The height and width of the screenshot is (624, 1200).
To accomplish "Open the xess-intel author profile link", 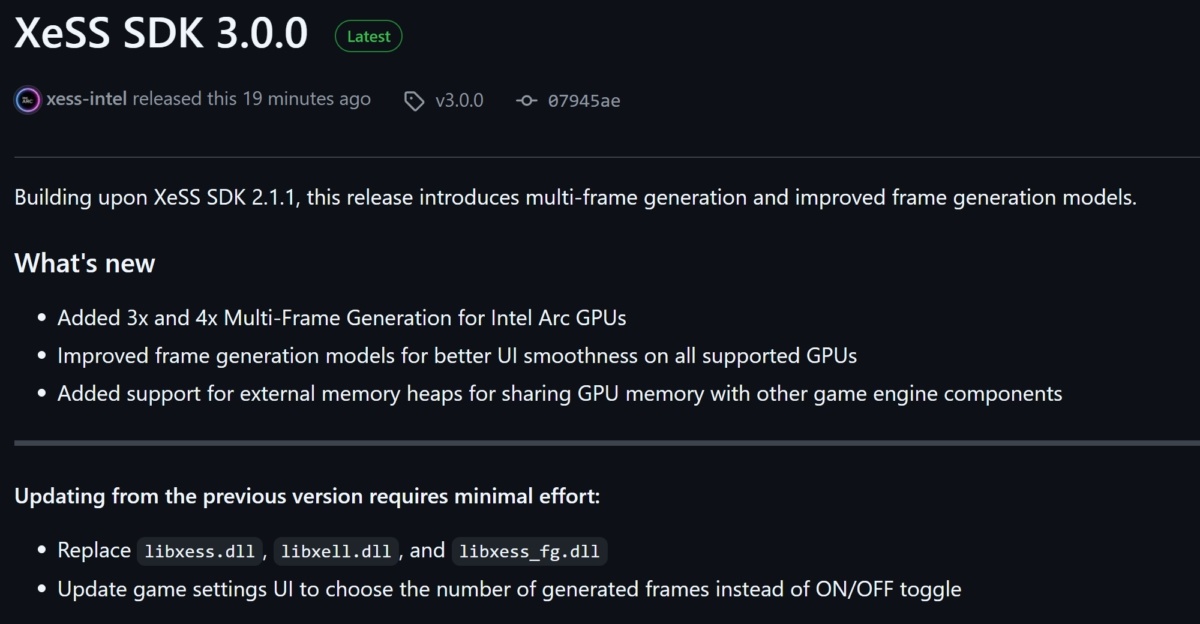I will pyautogui.click(x=86, y=100).
